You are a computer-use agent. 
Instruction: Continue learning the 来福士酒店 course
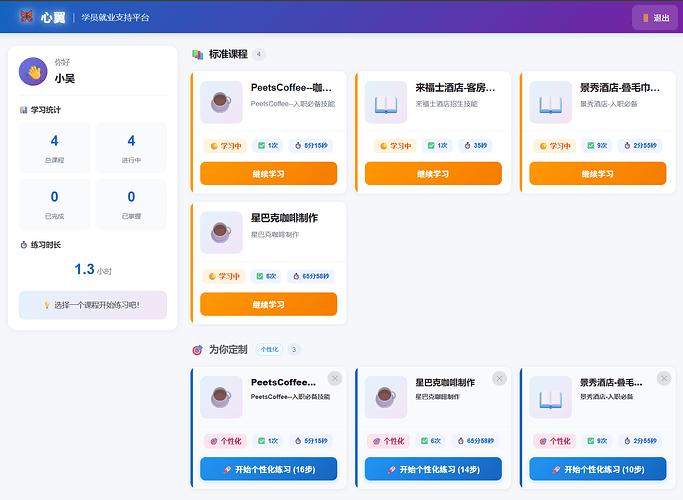point(433,174)
